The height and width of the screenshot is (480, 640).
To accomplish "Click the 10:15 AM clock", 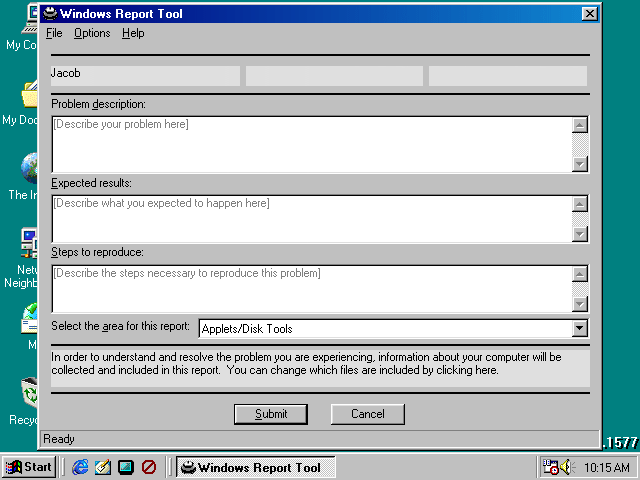I will pyautogui.click(x=606, y=467).
